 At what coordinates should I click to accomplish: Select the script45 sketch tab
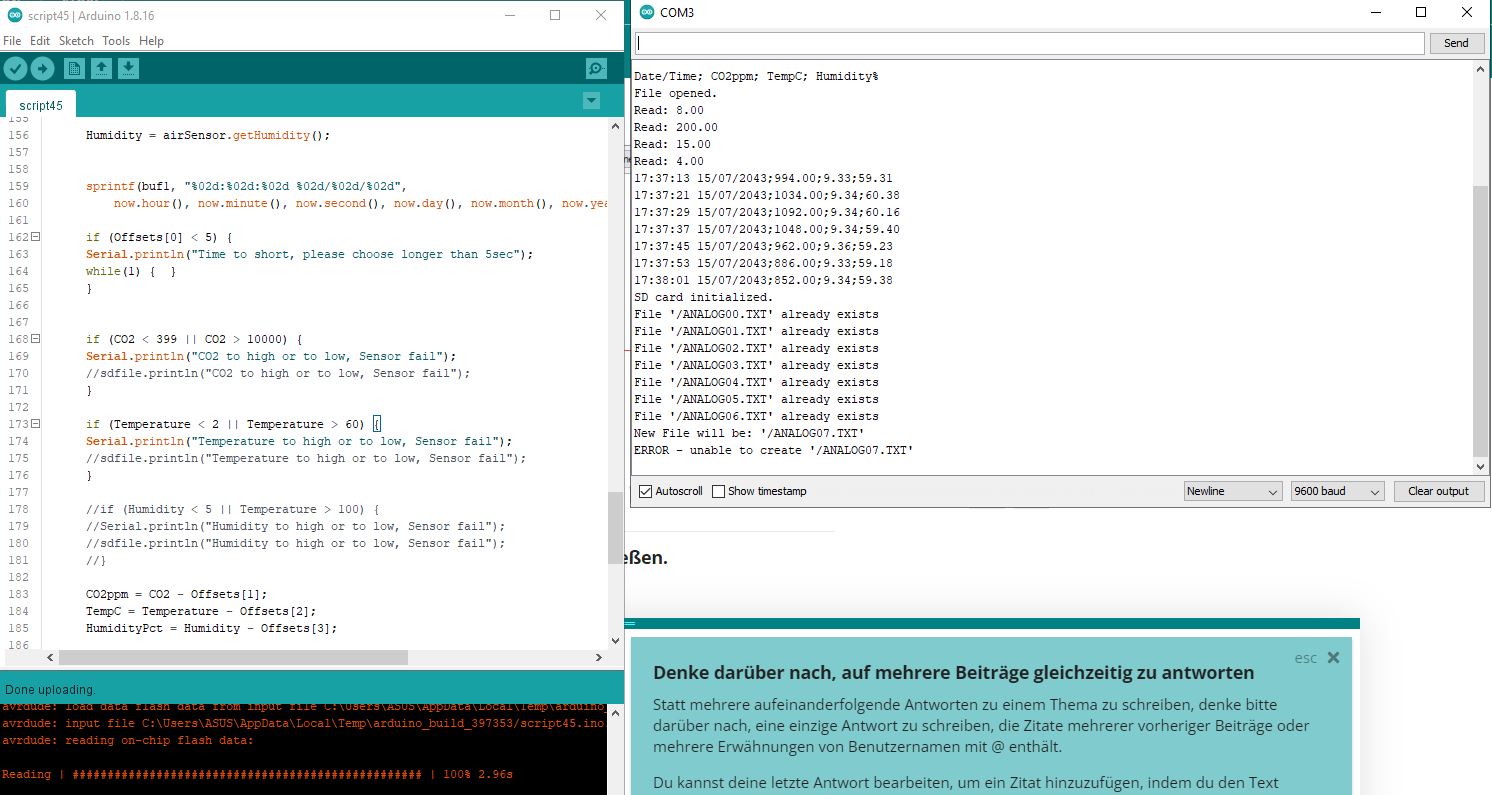(x=40, y=104)
